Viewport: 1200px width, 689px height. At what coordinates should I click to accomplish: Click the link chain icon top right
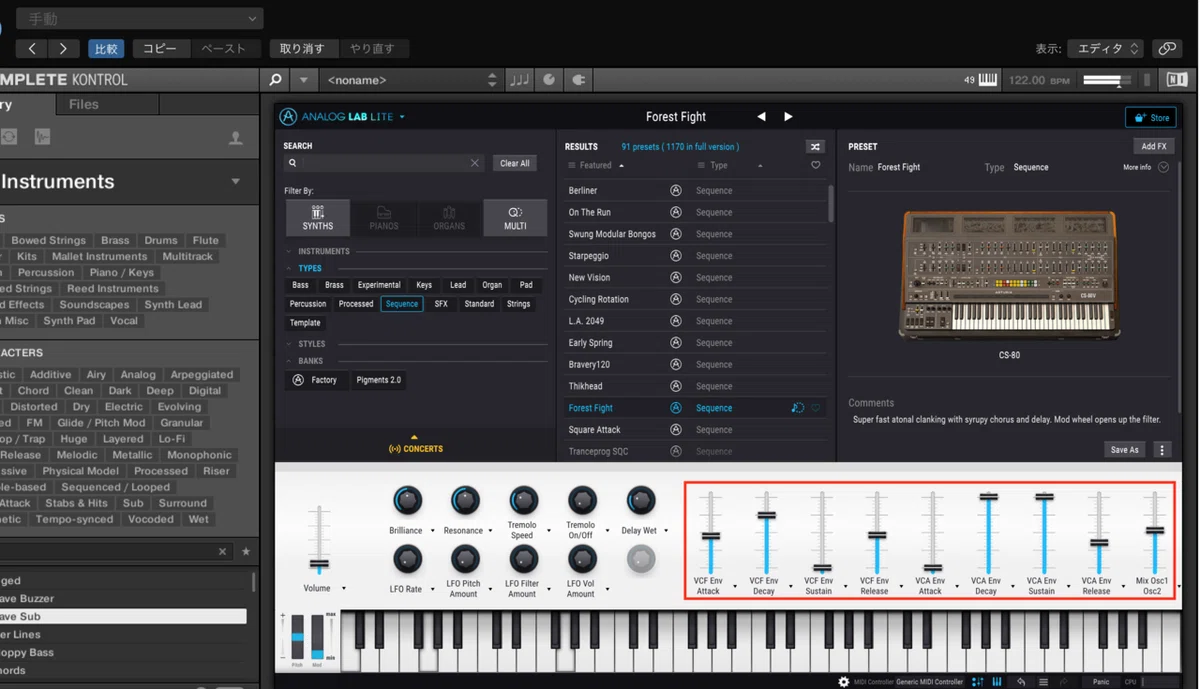[x=1166, y=48]
